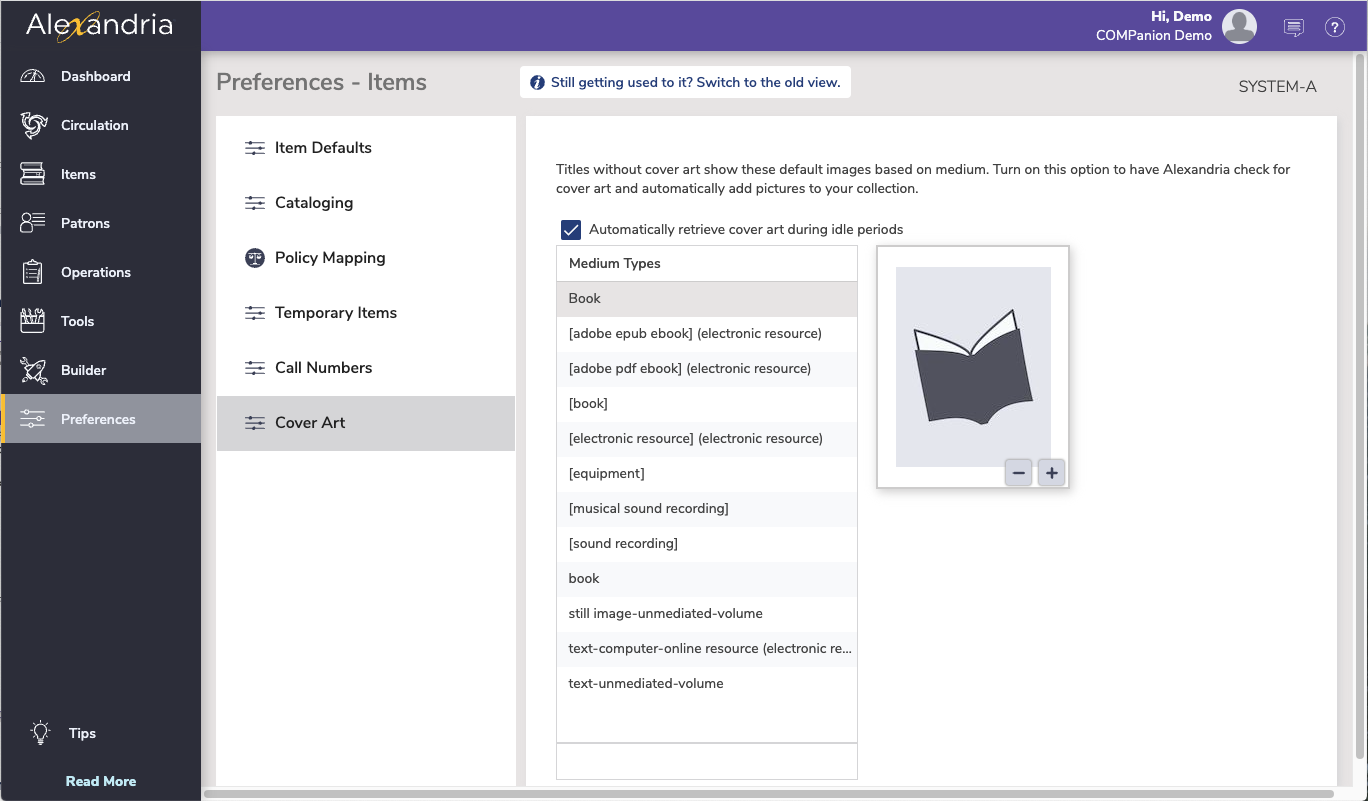The height and width of the screenshot is (801, 1368).
Task: Open help question mark icon
Action: pyautogui.click(x=1335, y=27)
